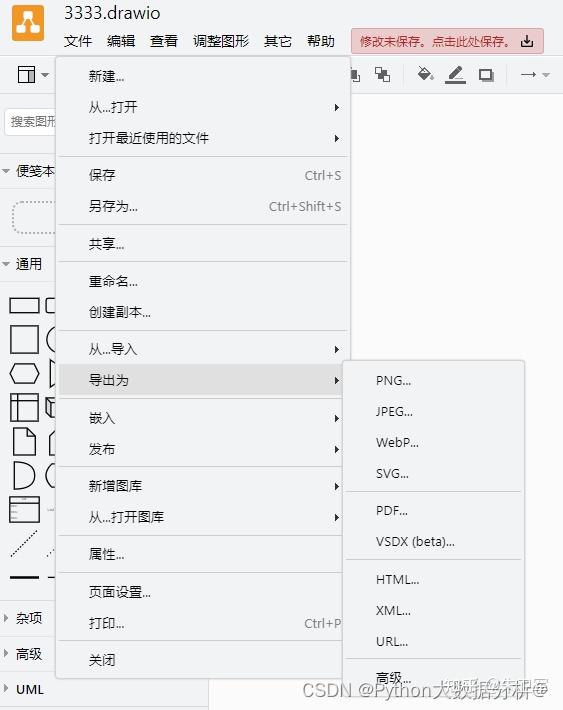Click the draw.io orange logo icon
Image resolution: width=563 pixels, height=710 pixels.
28,23
